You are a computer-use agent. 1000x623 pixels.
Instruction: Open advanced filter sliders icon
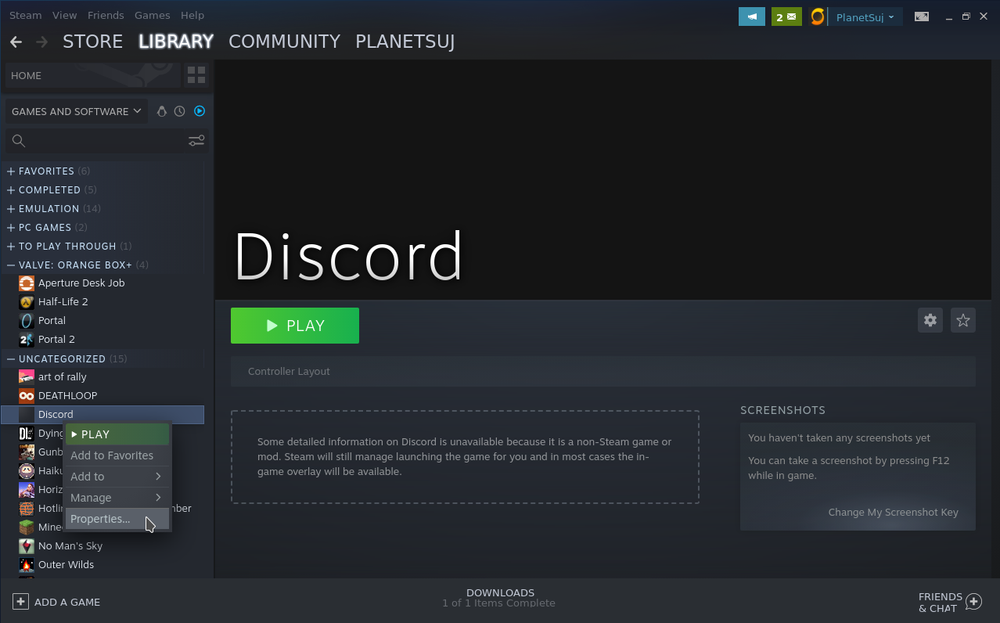tap(196, 140)
